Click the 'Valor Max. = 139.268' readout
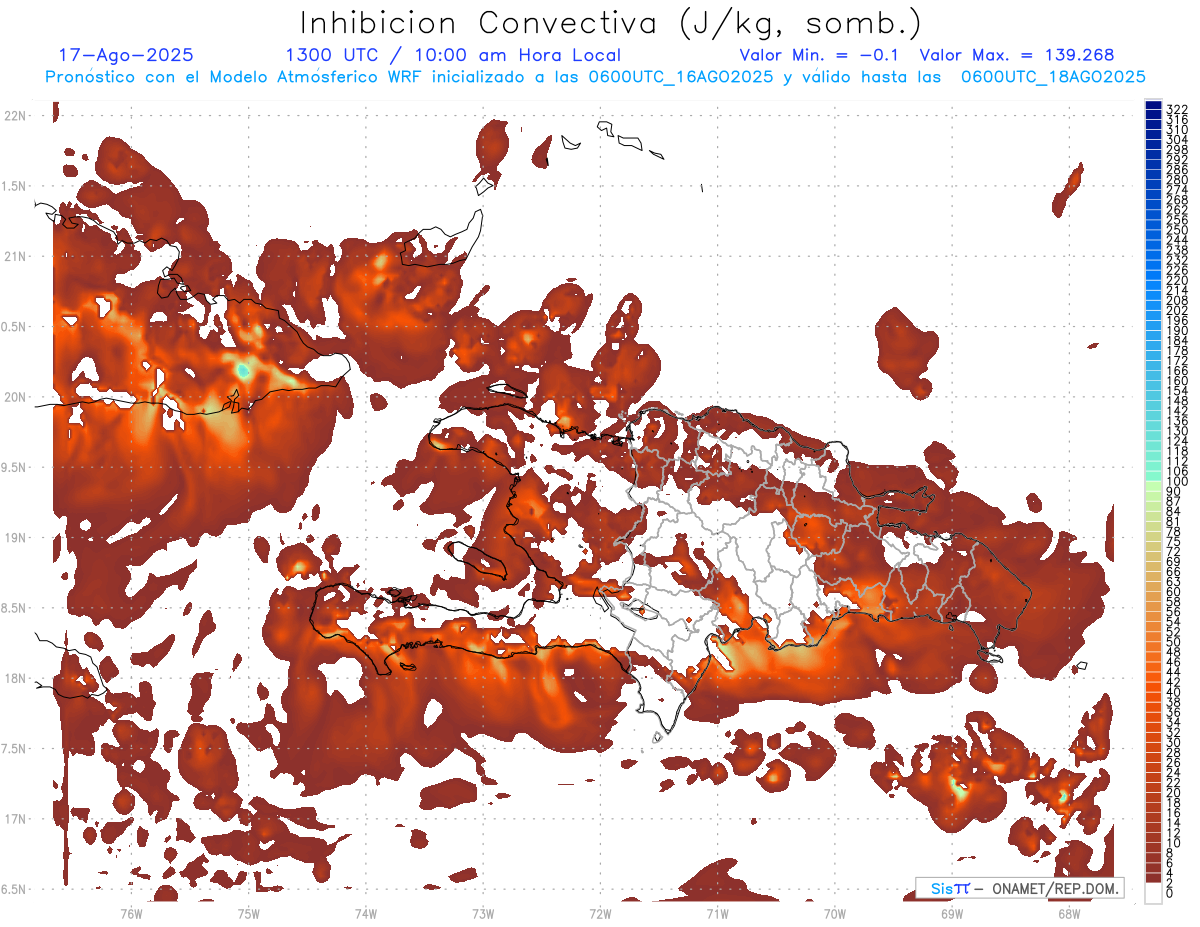This screenshot has height=927, width=1200. click(x=1017, y=56)
